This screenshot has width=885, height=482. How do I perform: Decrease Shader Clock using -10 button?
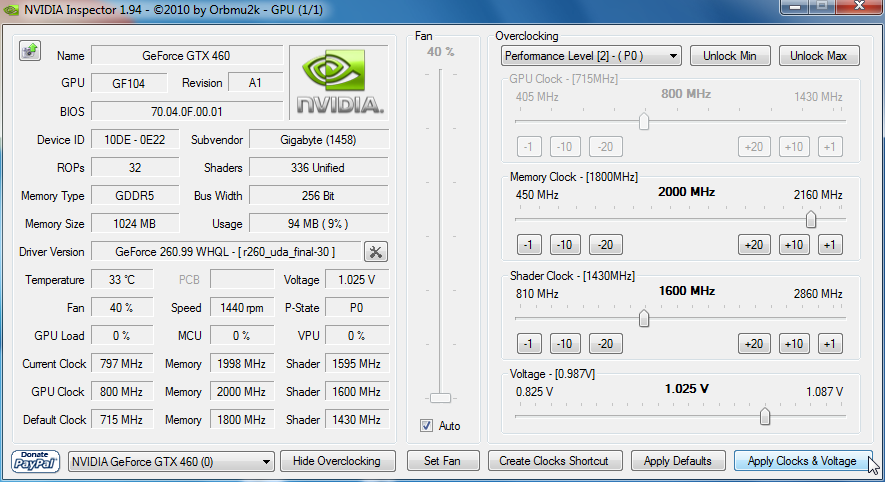(564, 344)
